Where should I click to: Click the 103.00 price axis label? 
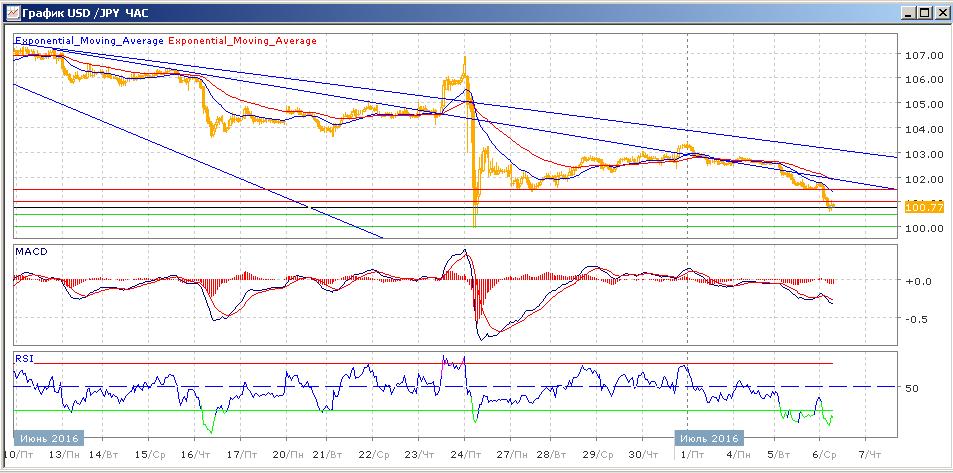click(x=924, y=154)
